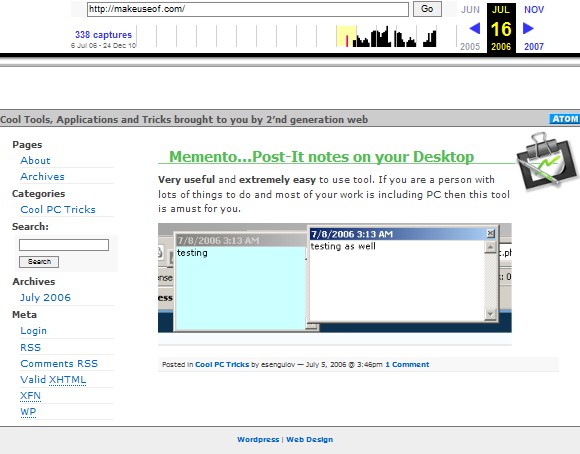The width and height of the screenshot is (580, 454).
Task: Click the white note's blue 7/8/2006 title bar
Action: tap(398, 234)
